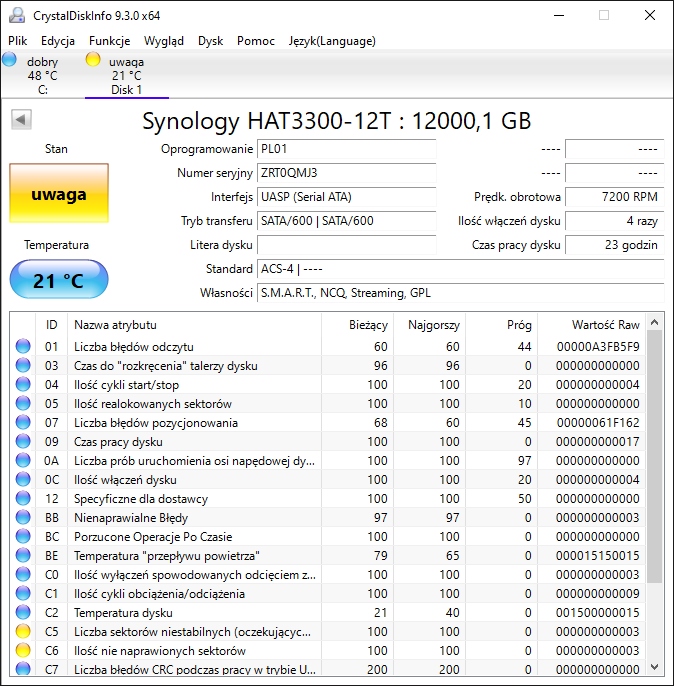The image size is (674, 686).
Task: Close the CrystalDiskInfo window
Action: click(x=650, y=15)
